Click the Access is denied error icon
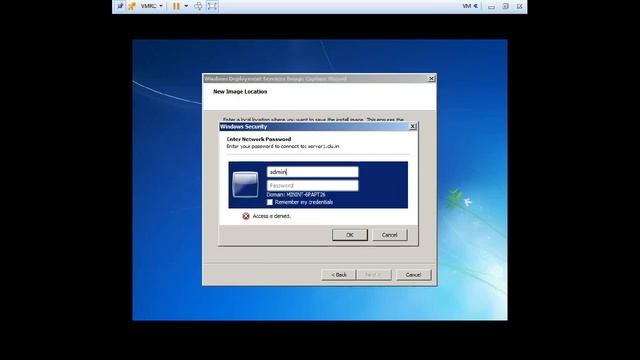The image size is (640, 360). tap(246, 216)
